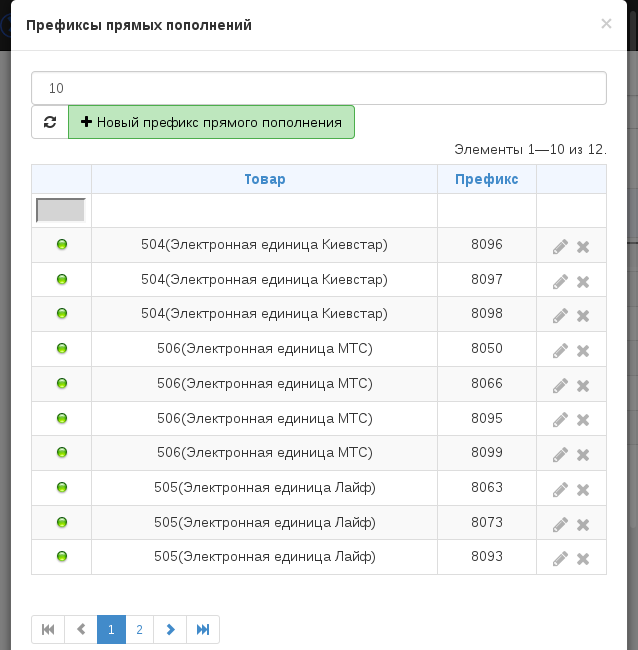This screenshot has height=650, width=638.
Task: Click the Товар filter cell
Action: pos(264,210)
